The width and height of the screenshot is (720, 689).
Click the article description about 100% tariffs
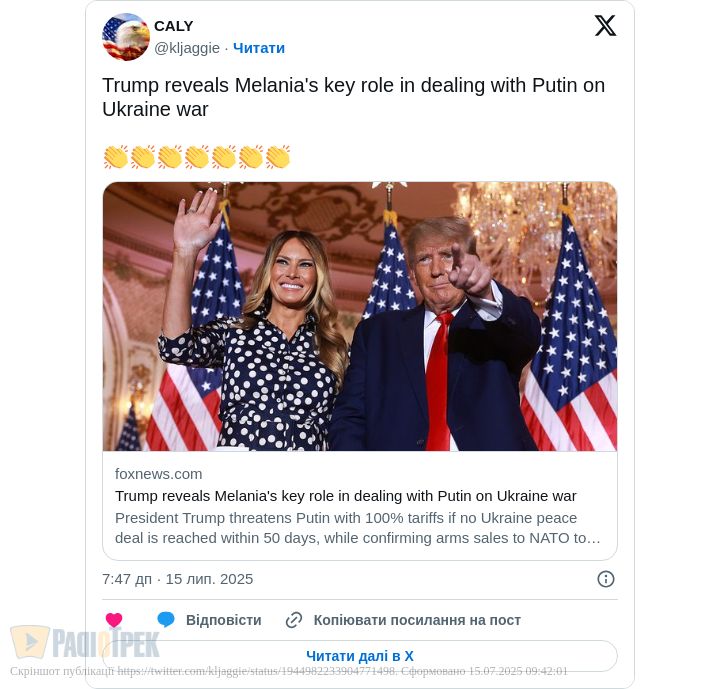point(358,528)
